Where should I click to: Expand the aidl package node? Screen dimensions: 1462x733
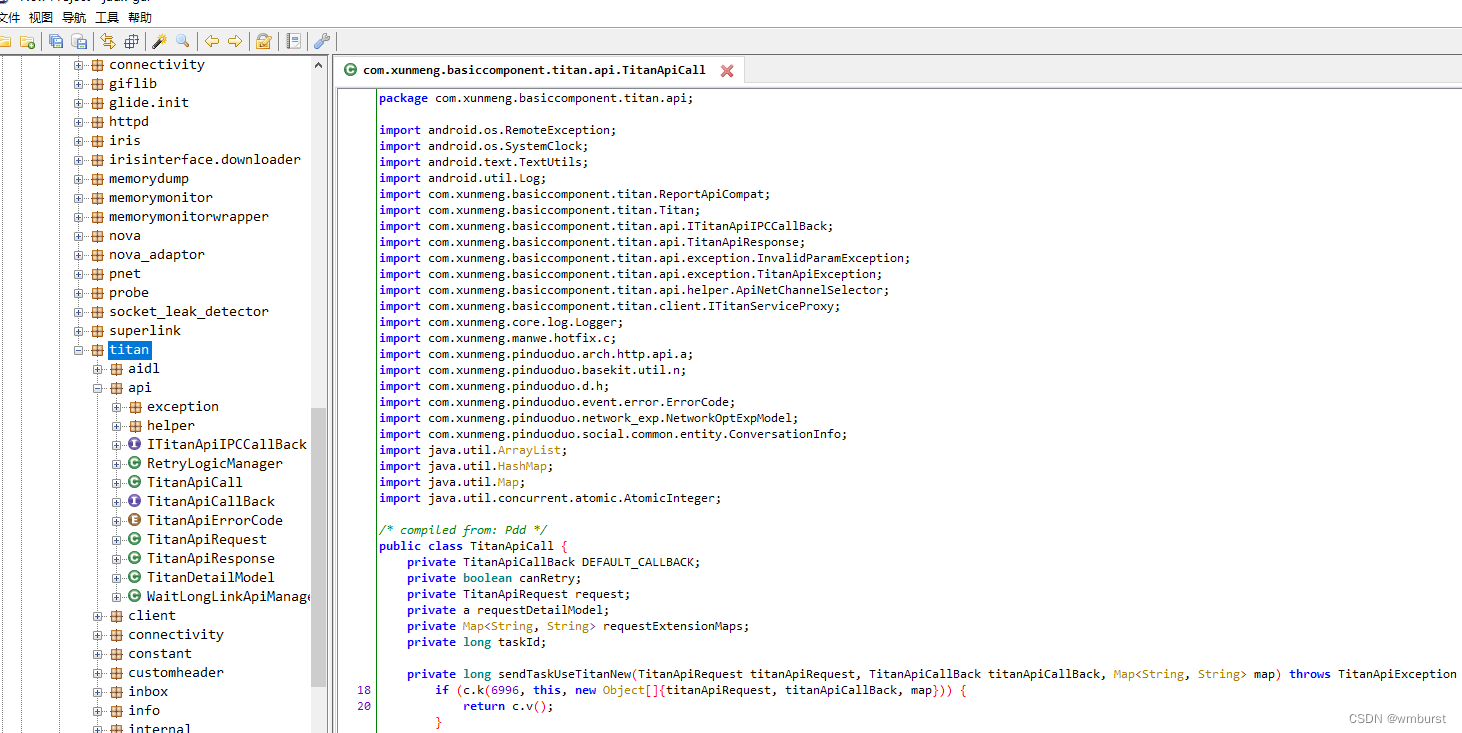(x=98, y=369)
